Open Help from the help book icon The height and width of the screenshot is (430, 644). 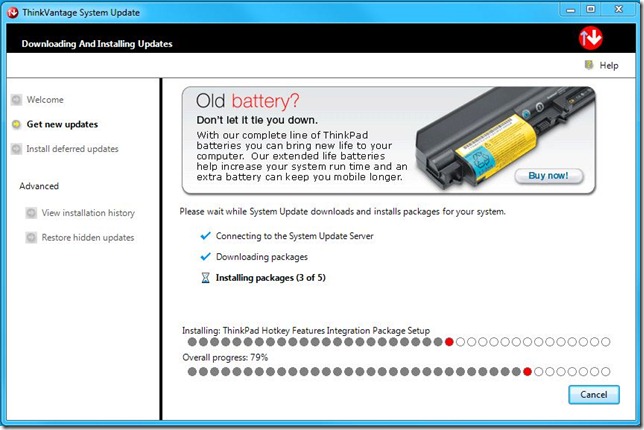[x=589, y=65]
